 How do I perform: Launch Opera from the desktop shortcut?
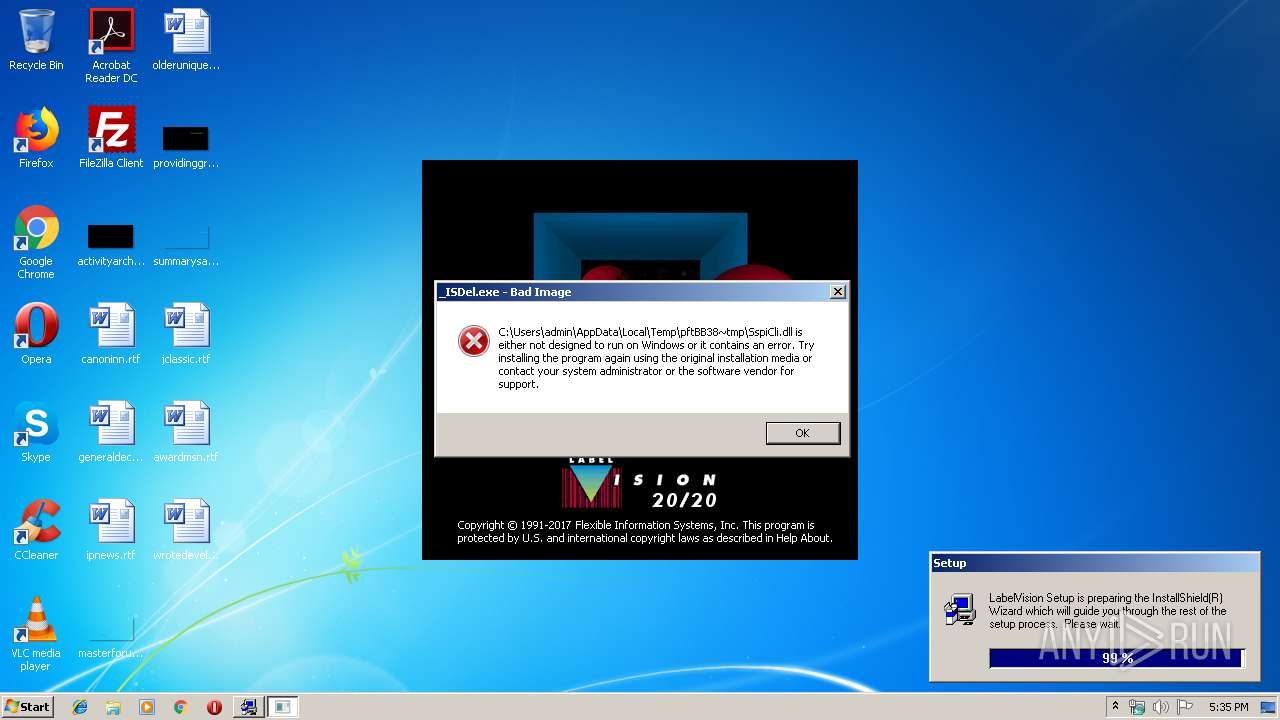[36, 334]
